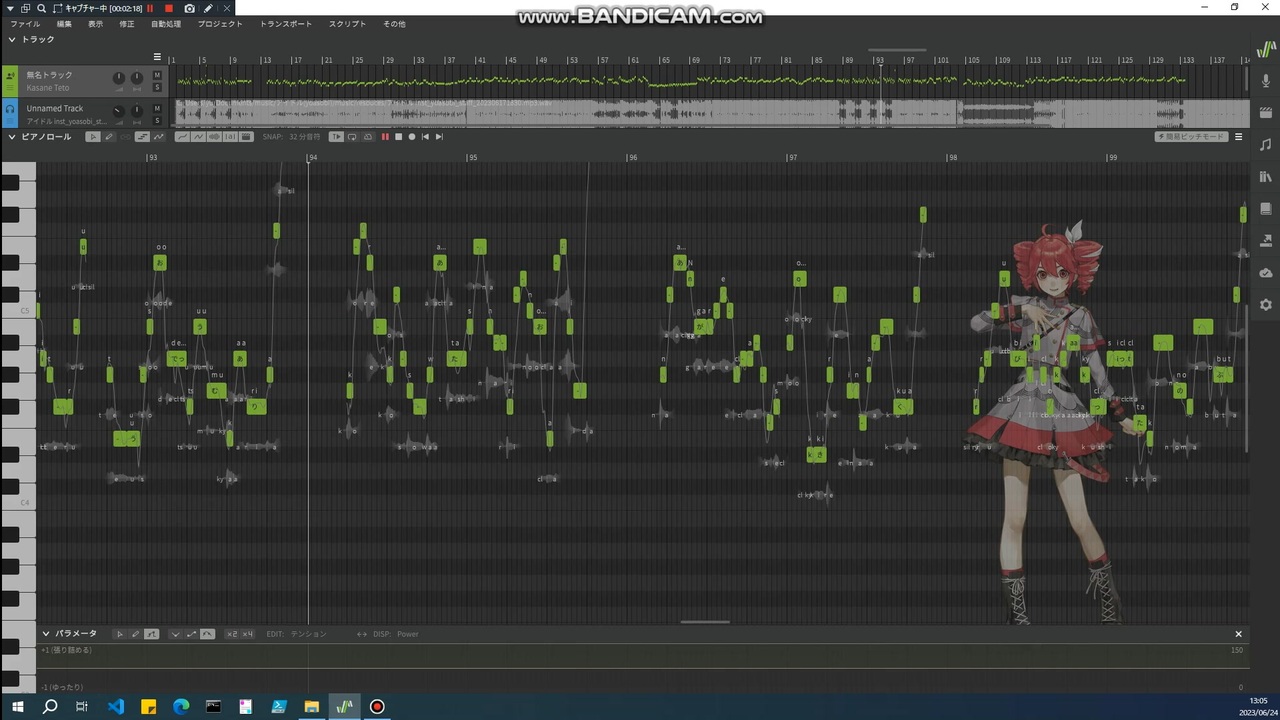Solo the Unnamed Track instrumental

(x=157, y=121)
